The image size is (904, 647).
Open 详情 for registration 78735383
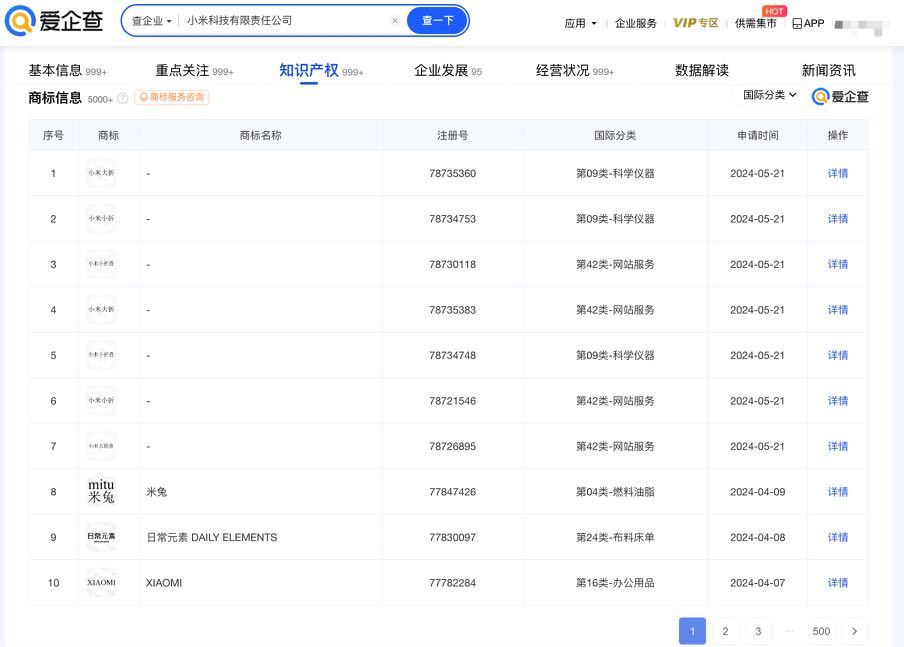coord(838,310)
